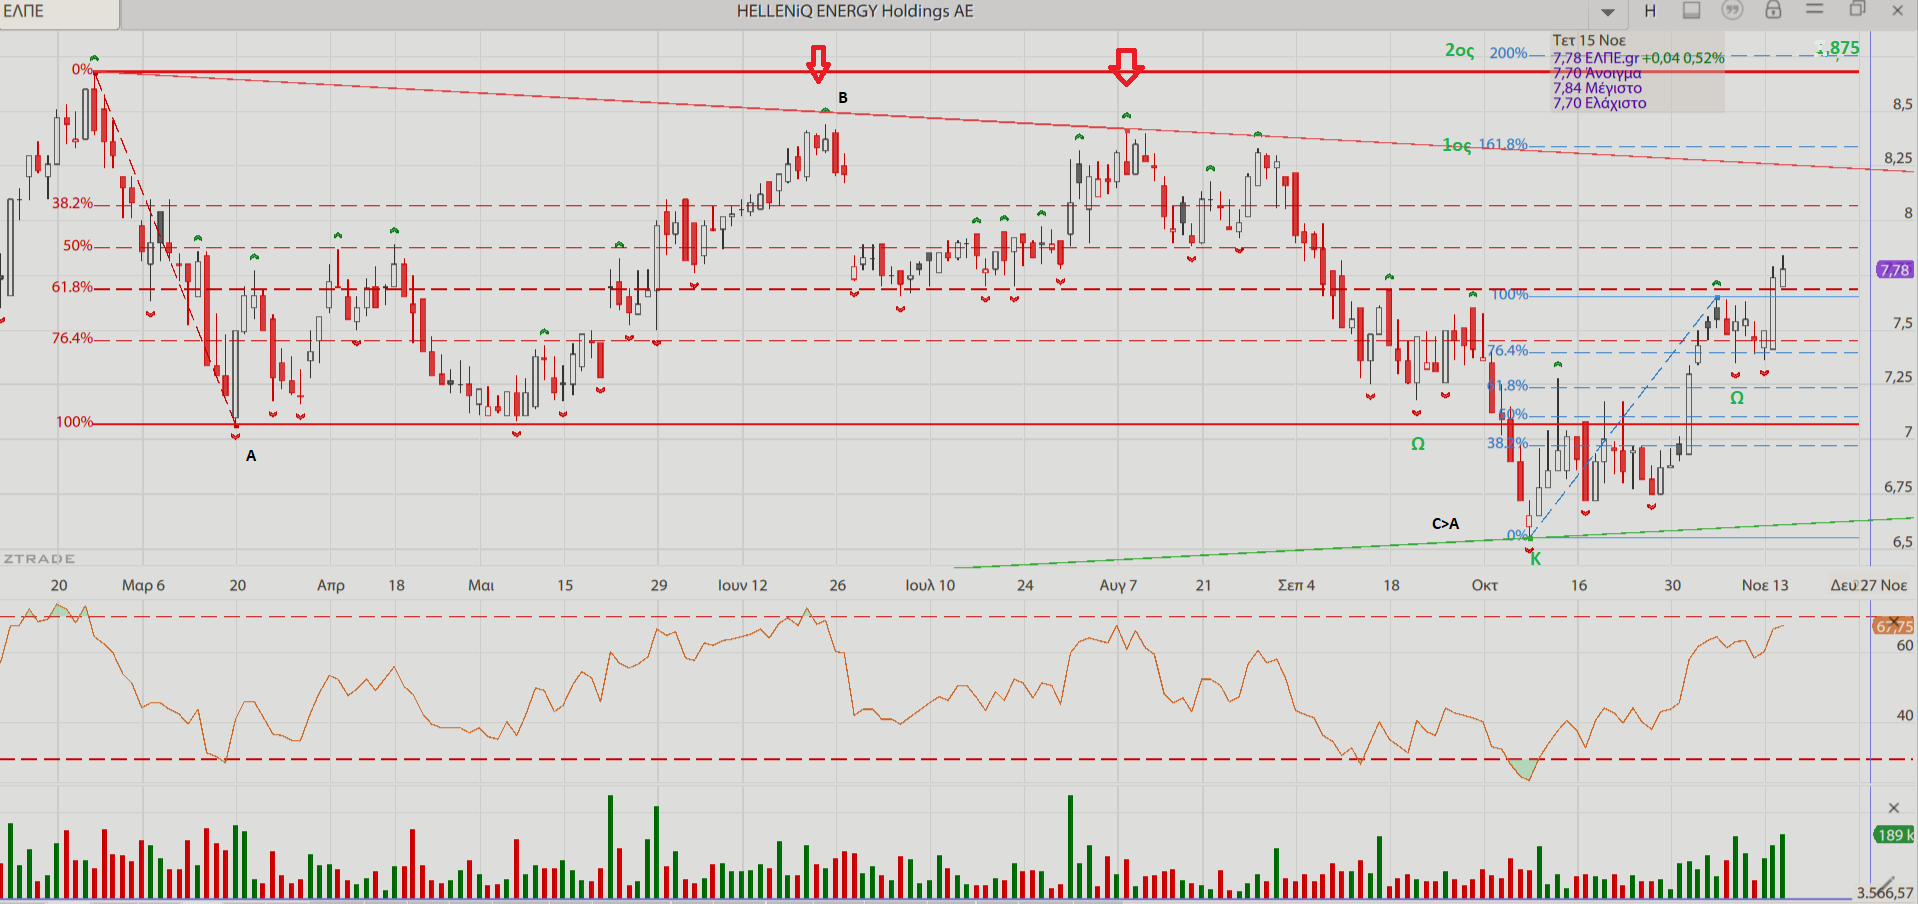Viewport: 1918px width, 904px height.
Task: Close the RSI indicator panel
Action: click(1894, 622)
